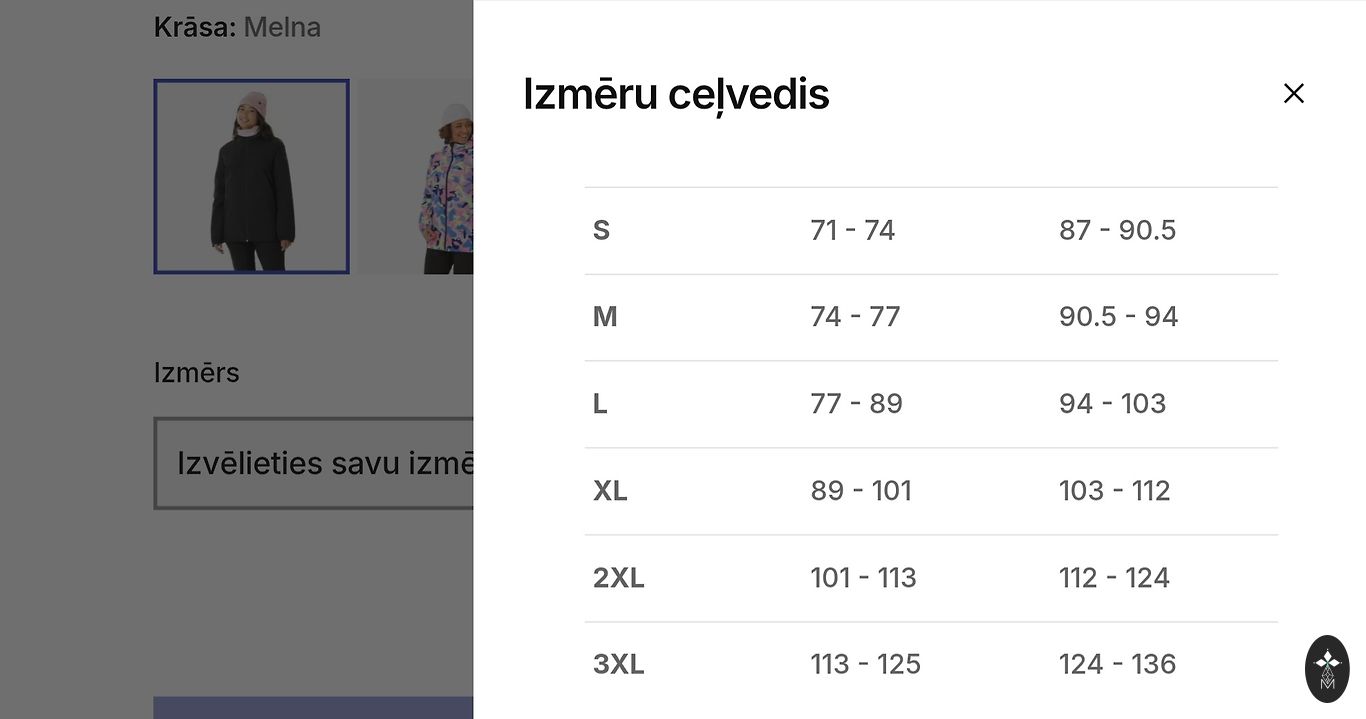Open the floating chat assistant icon
Screen dimensions: 1366x719
click(1327, 668)
